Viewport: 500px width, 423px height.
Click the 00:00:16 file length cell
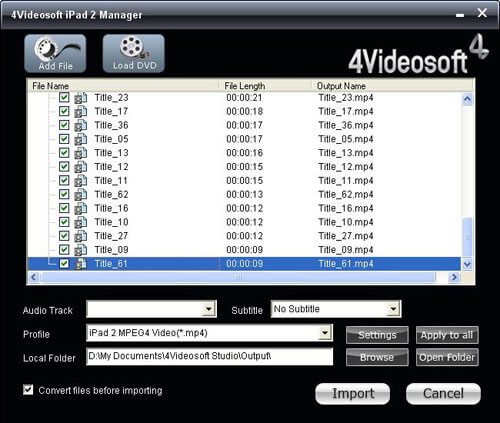point(244,153)
